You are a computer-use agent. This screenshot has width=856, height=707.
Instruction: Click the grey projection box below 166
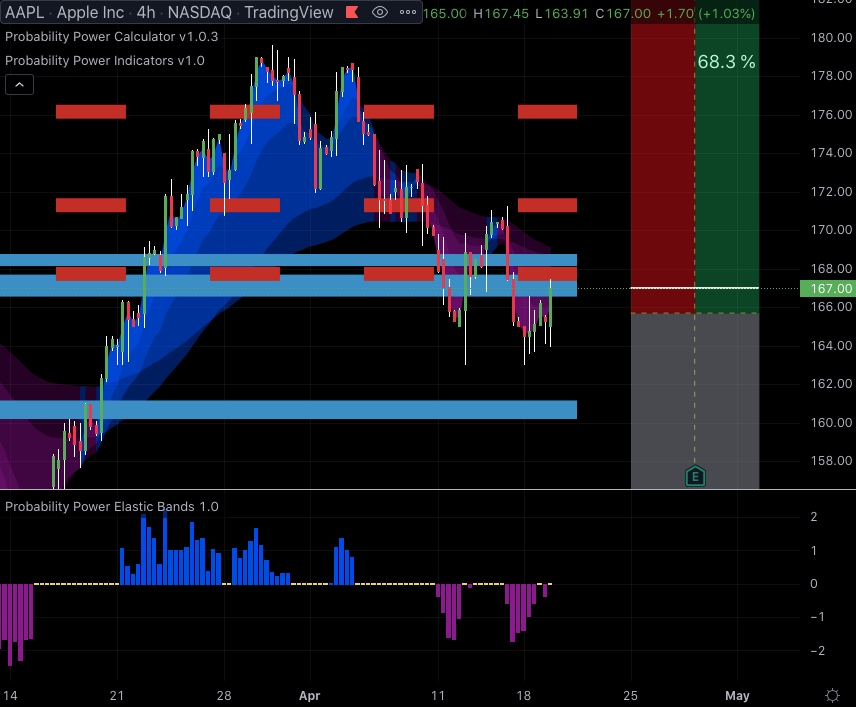[x=694, y=400]
